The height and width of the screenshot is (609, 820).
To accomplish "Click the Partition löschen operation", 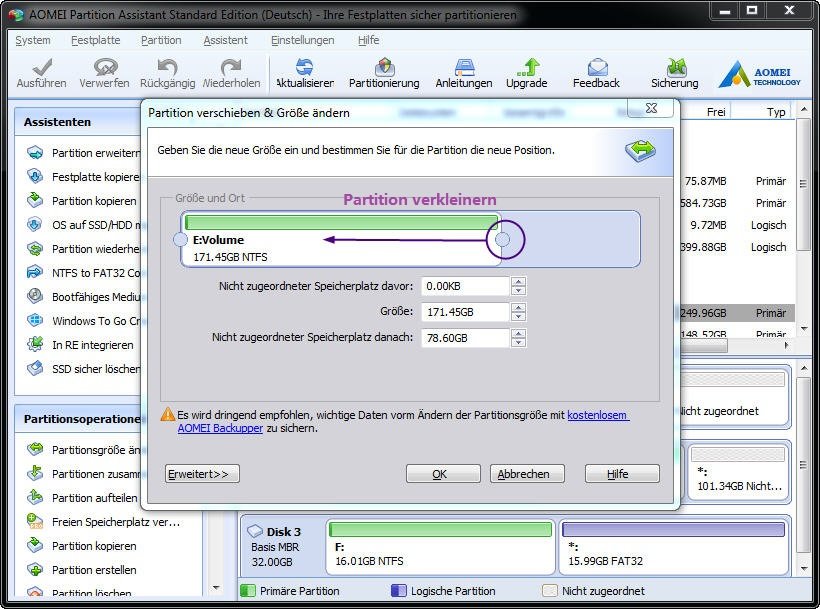I will (92, 592).
